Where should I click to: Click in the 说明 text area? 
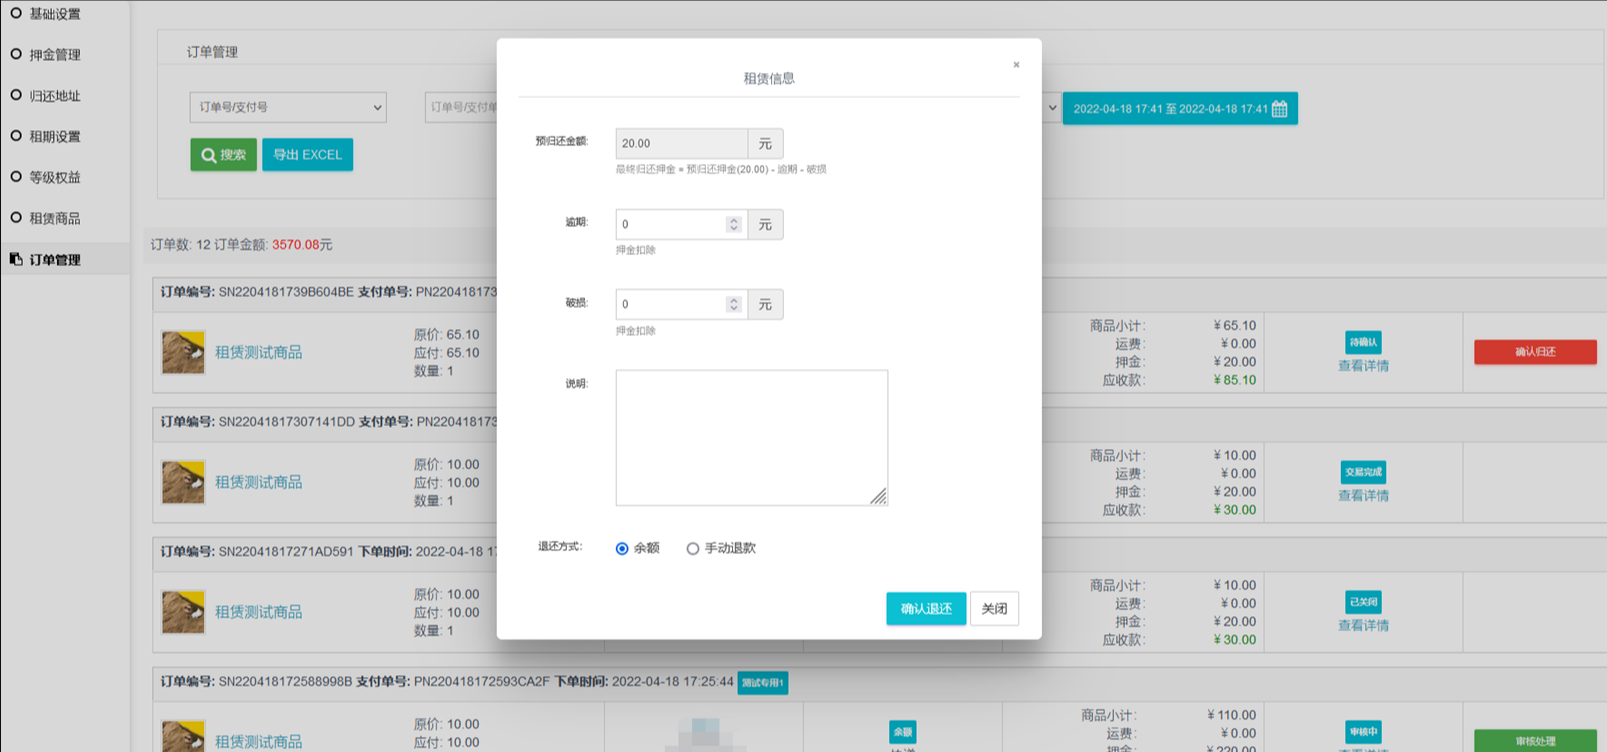[x=751, y=437]
